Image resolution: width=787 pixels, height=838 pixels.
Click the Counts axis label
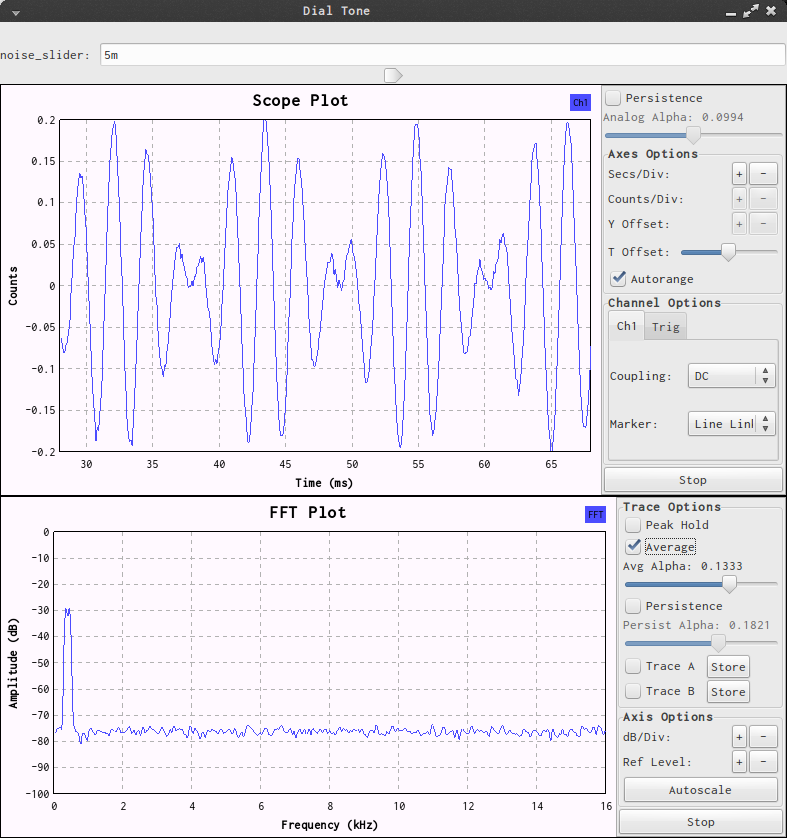(x=13, y=286)
